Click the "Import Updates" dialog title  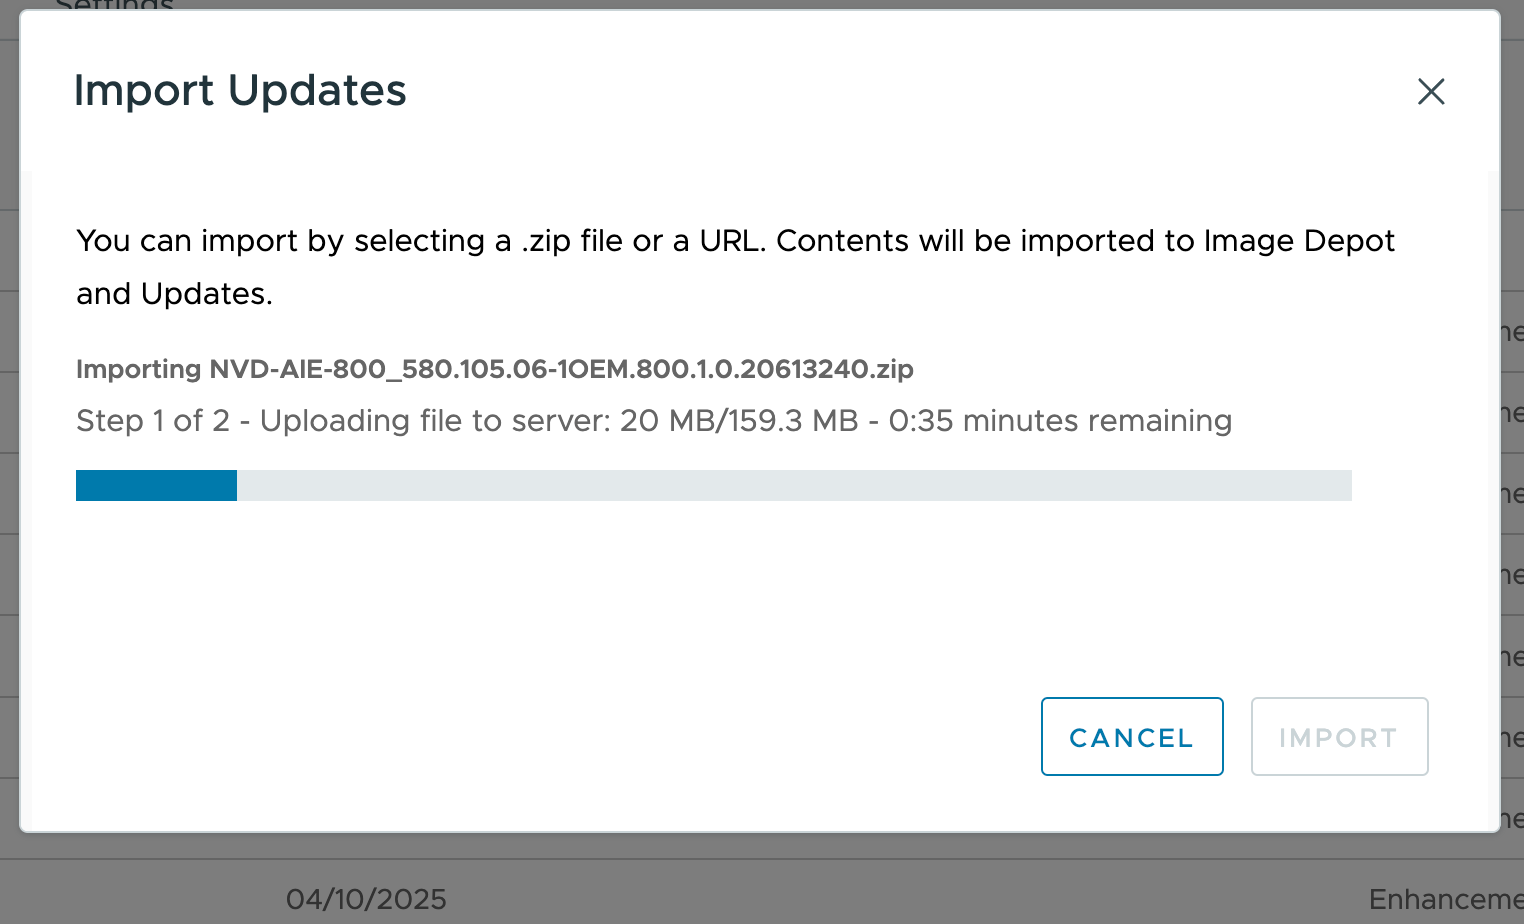[240, 91]
